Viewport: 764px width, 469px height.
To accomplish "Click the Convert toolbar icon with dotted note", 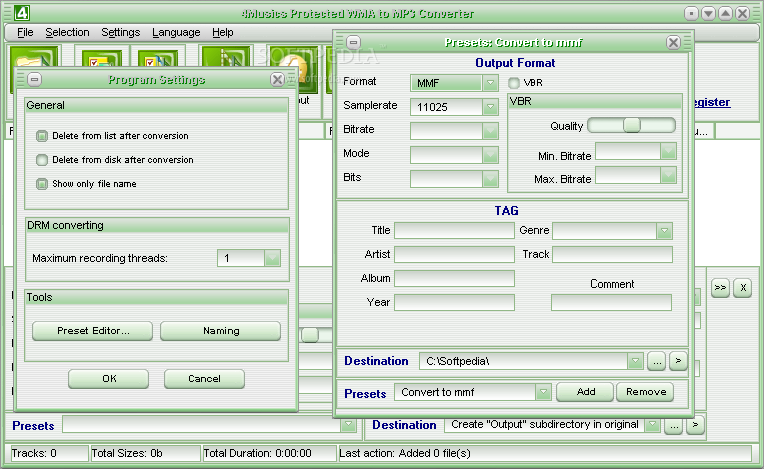I will click(226, 57).
